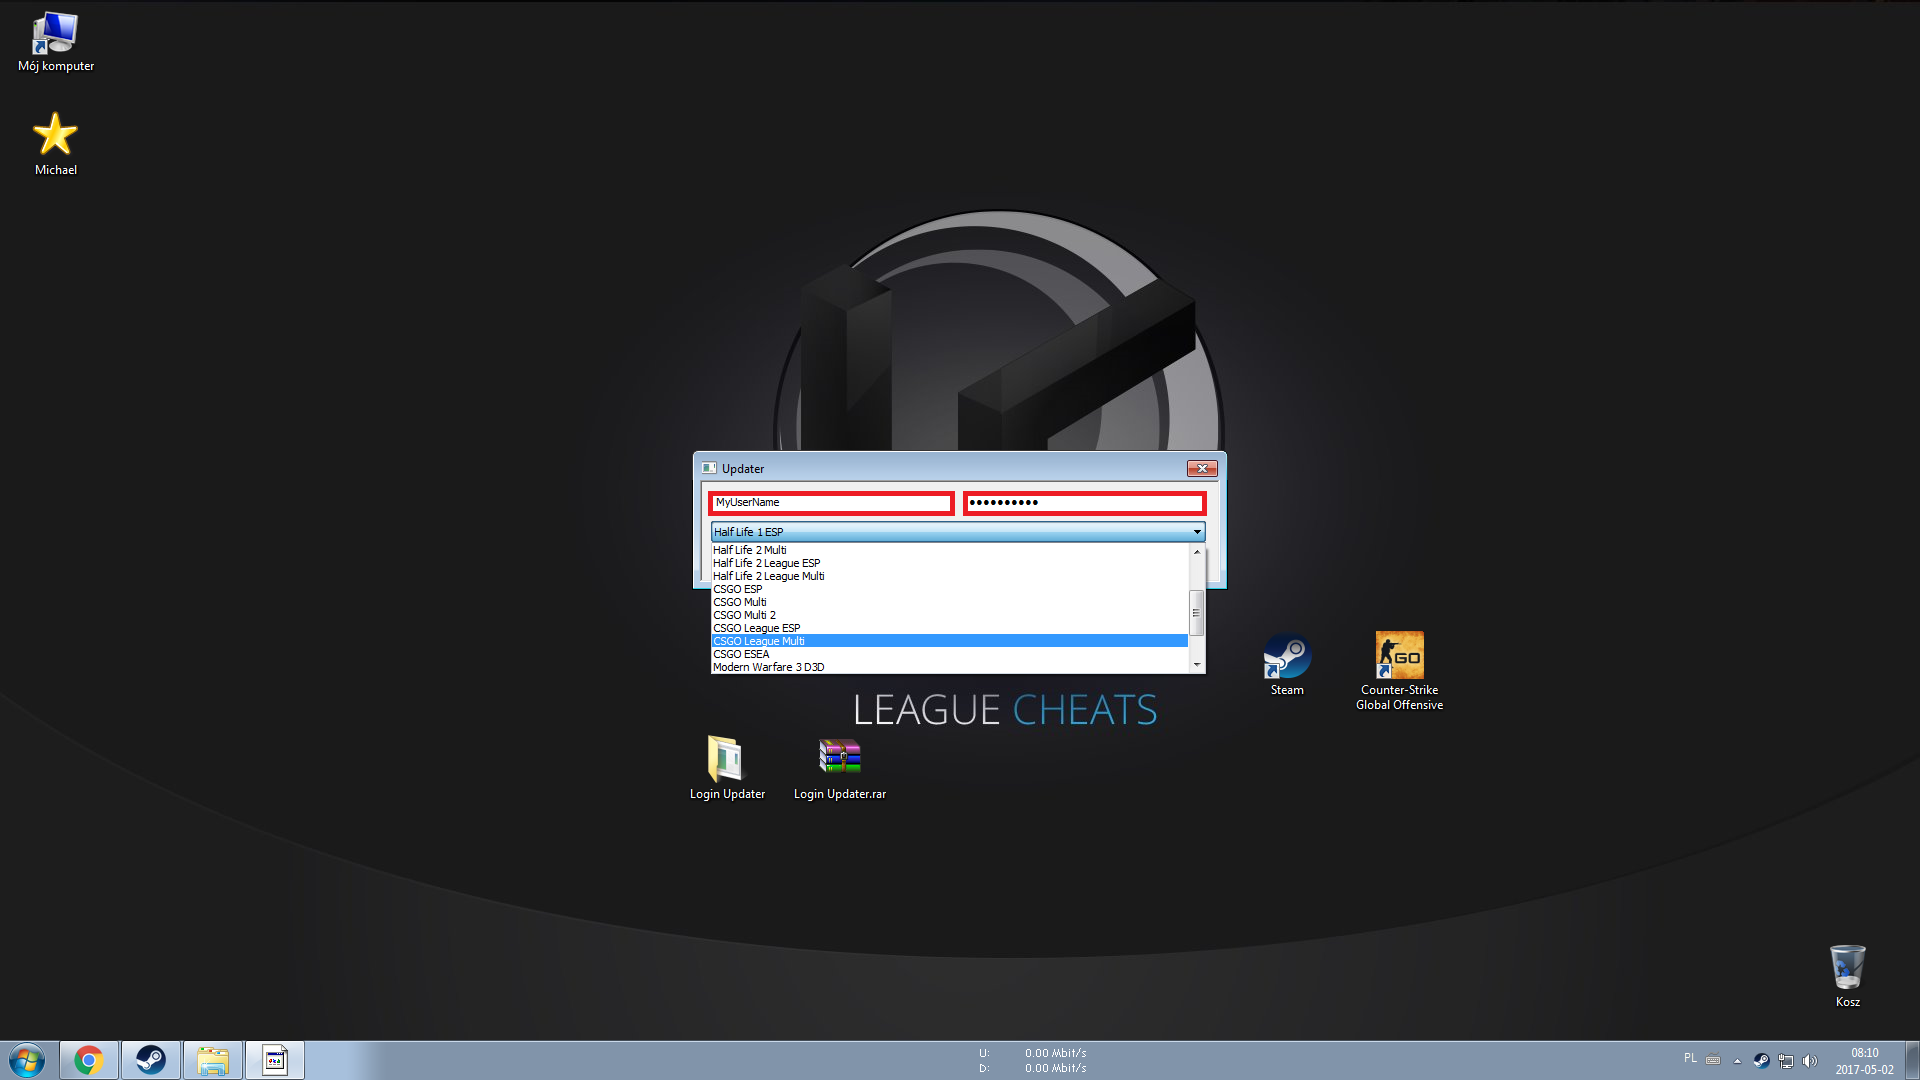The width and height of the screenshot is (1920, 1080).
Task: Select highlighted CSGO League Multi option
Action: tap(949, 641)
